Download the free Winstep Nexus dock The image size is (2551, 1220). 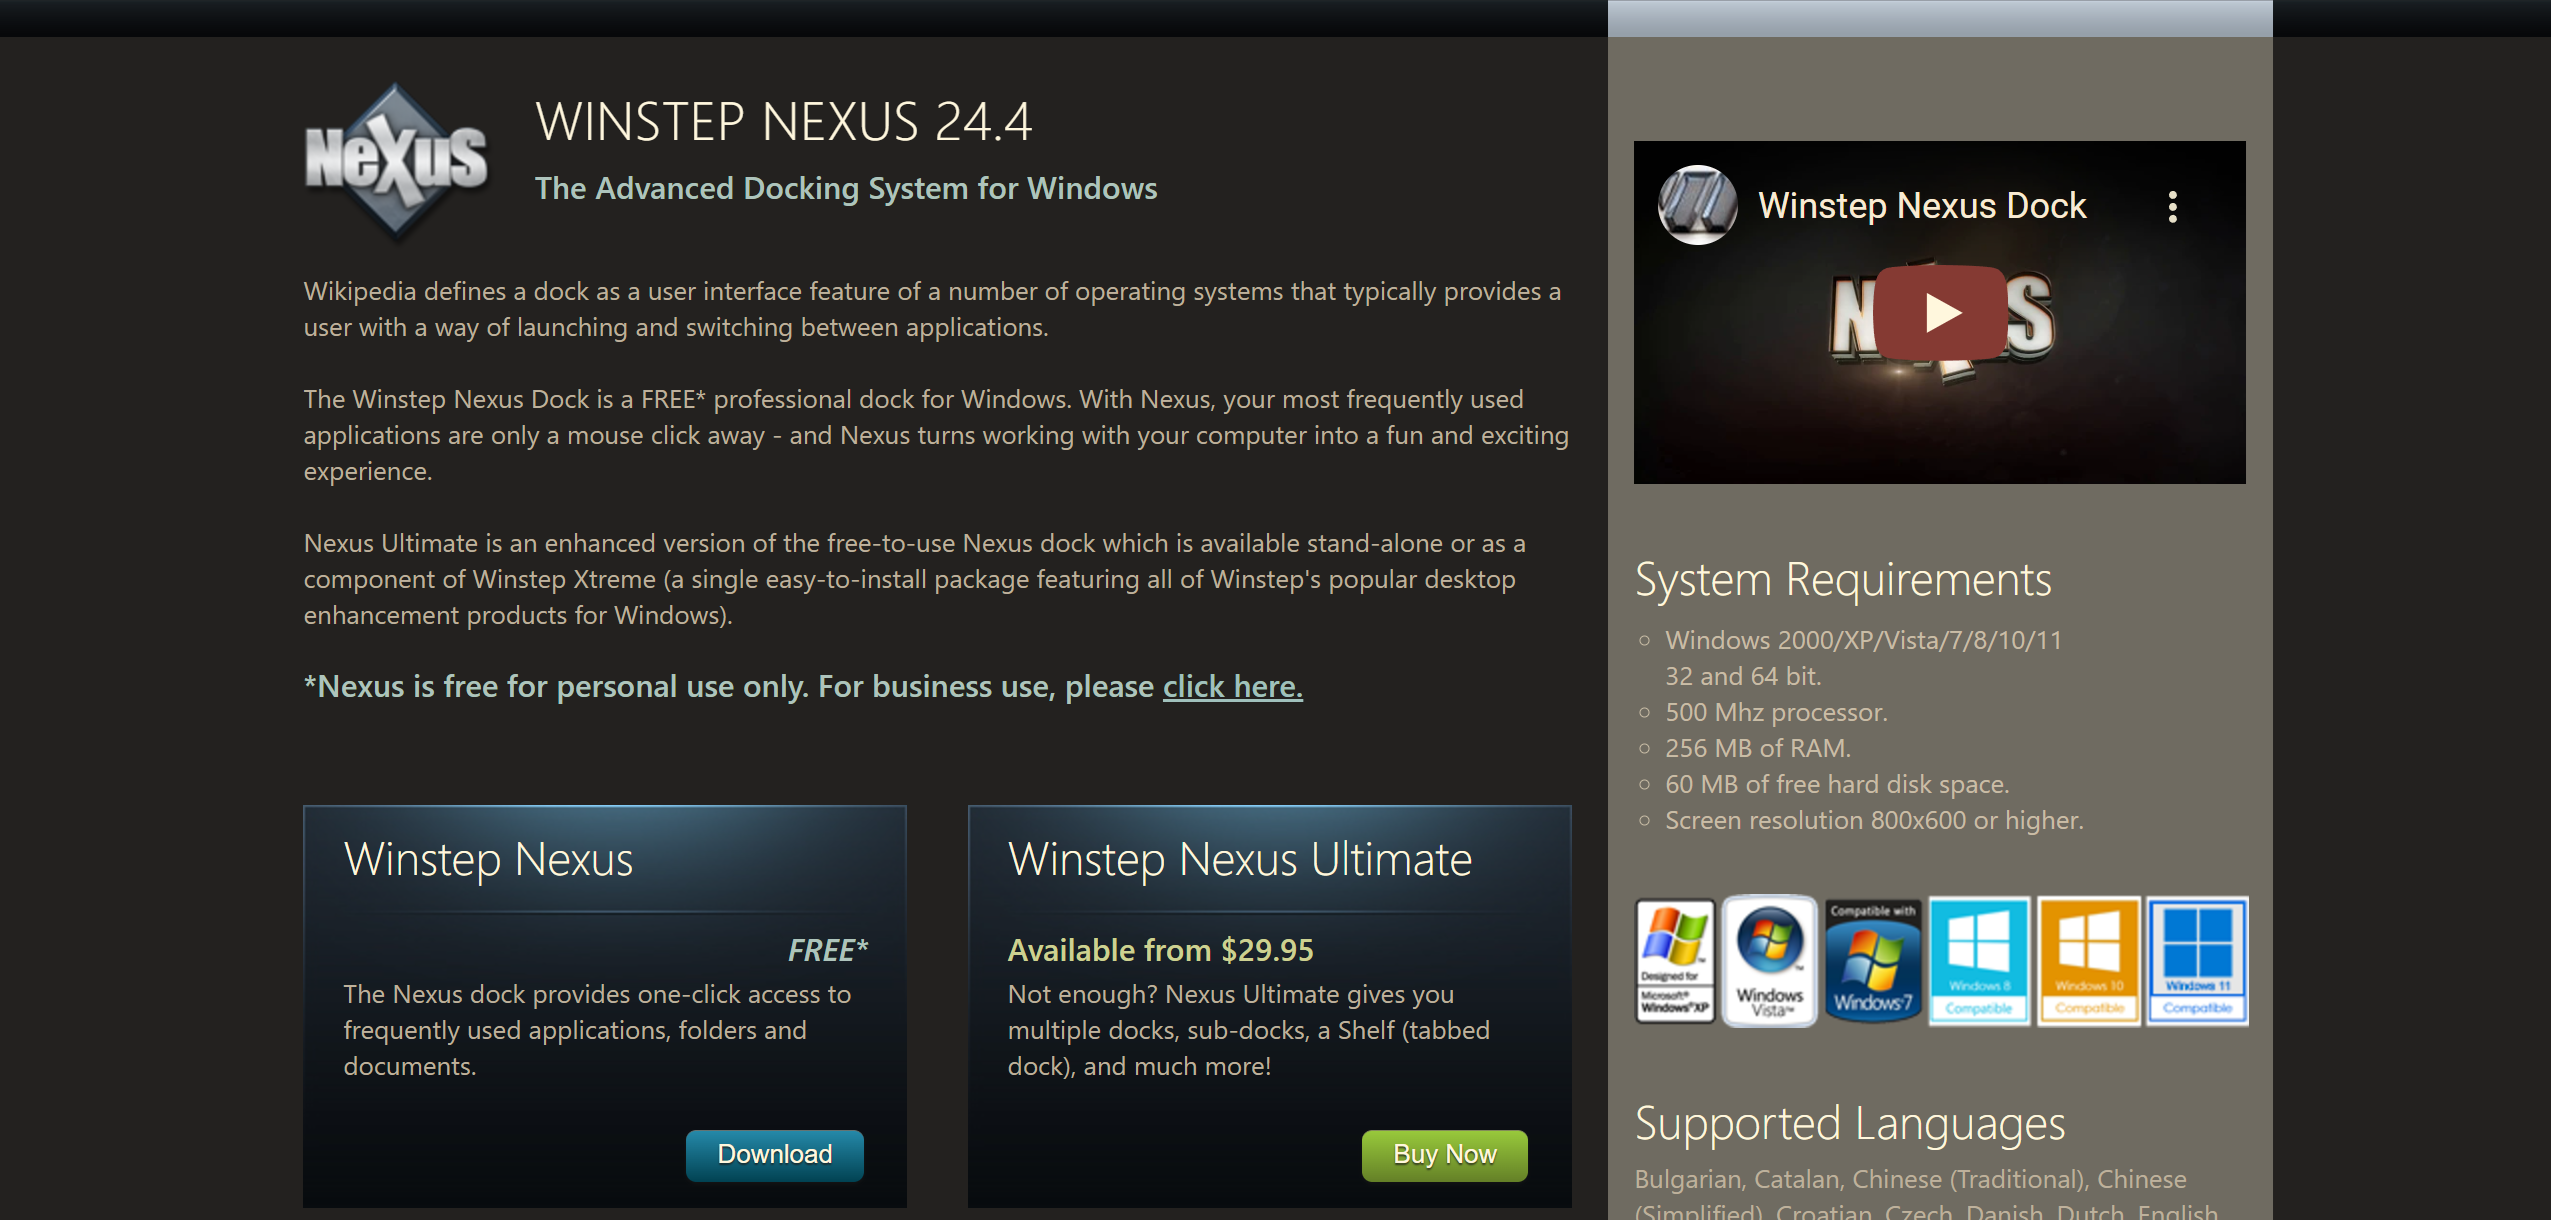coord(774,1154)
